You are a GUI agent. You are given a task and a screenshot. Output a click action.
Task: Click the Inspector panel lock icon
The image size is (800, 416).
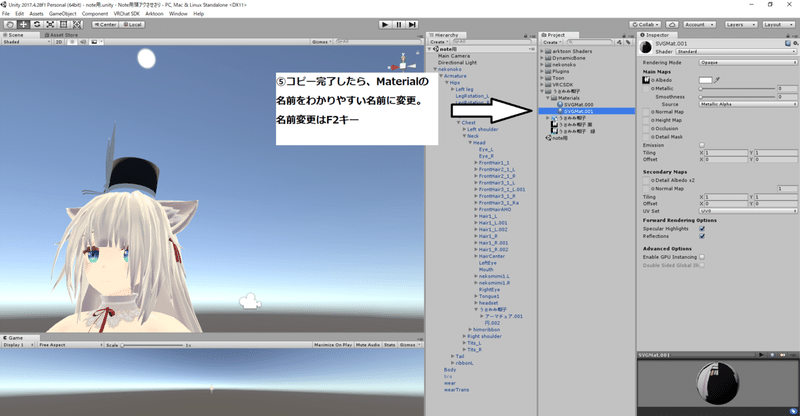tap(790, 36)
